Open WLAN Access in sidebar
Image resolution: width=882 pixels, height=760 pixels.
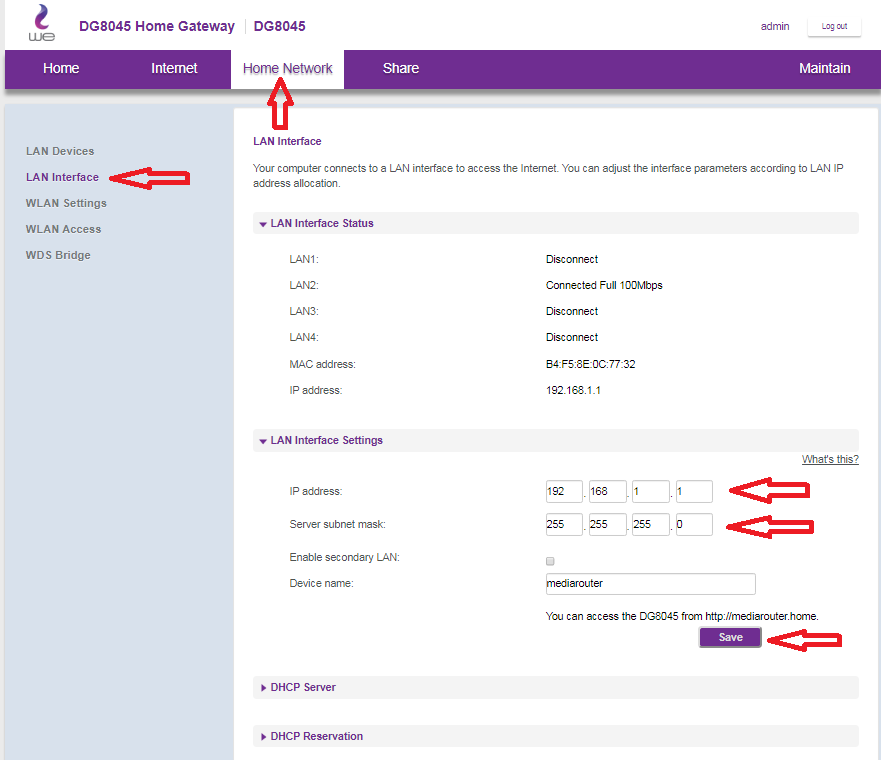click(63, 229)
